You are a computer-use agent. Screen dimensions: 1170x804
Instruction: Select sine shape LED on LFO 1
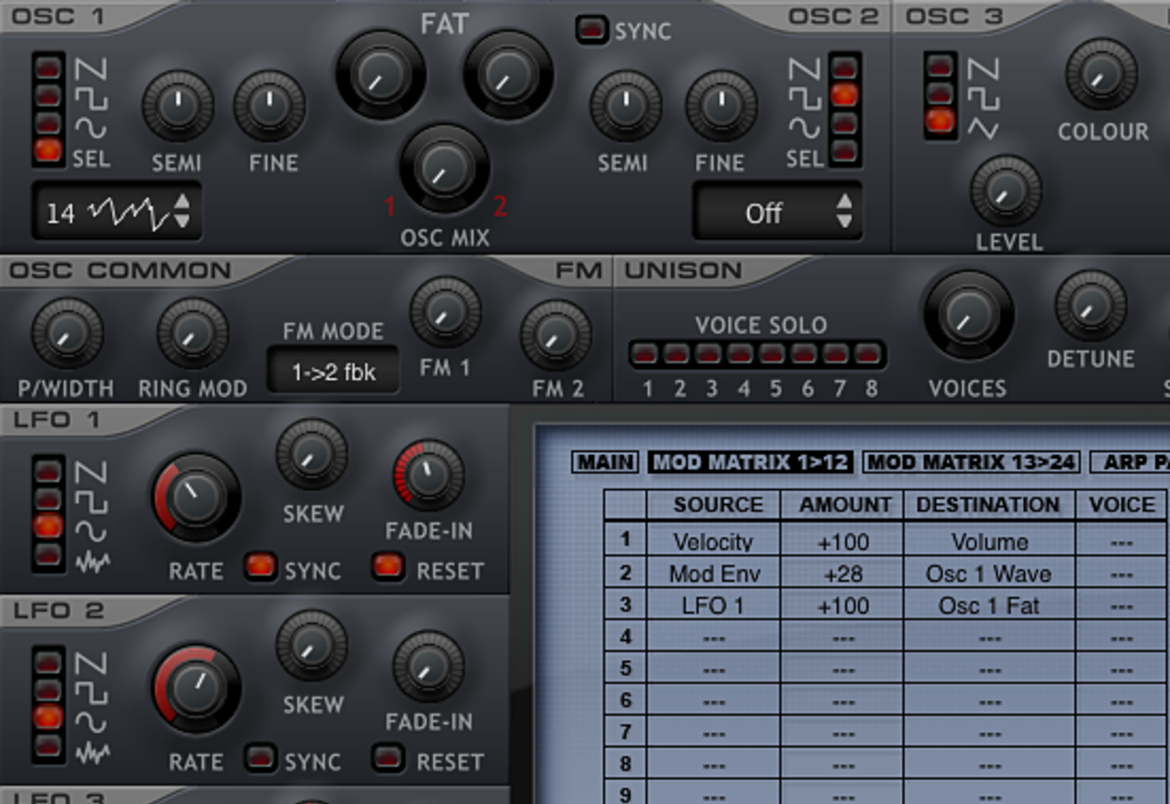click(48, 526)
